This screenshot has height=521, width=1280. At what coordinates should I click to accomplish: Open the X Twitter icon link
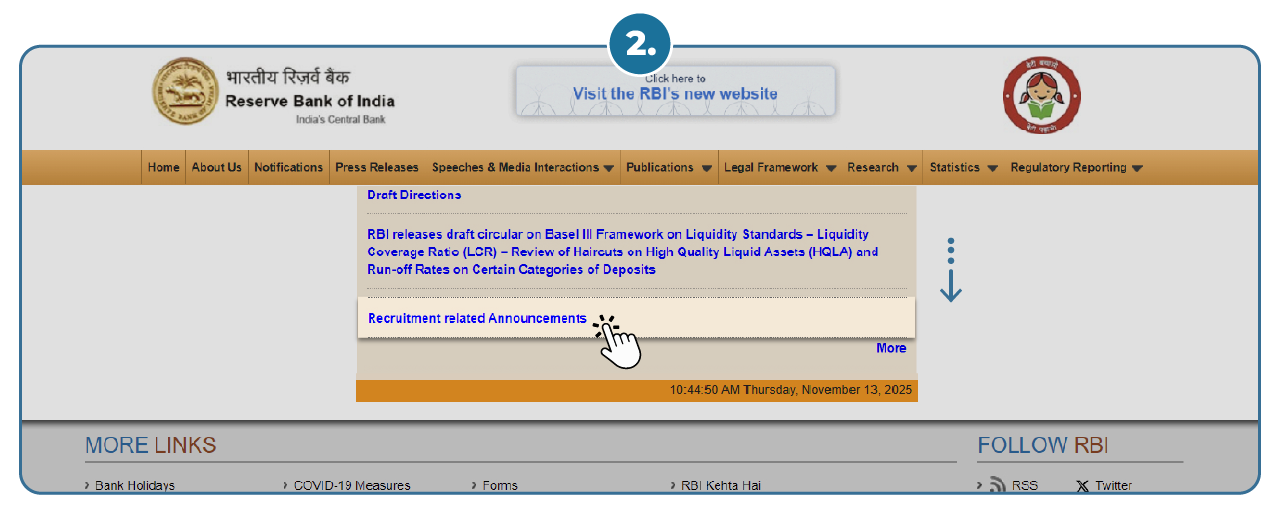(1082, 486)
